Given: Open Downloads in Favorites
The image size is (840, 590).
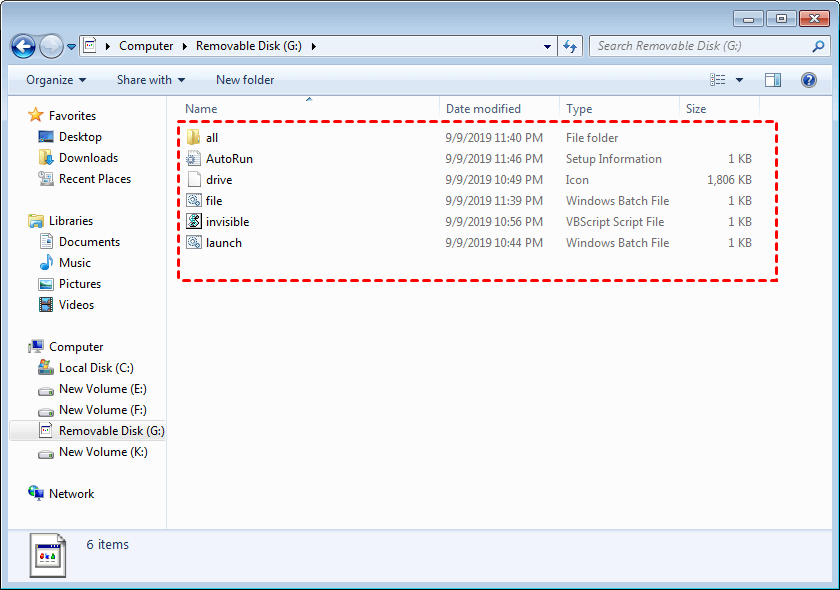Looking at the screenshot, I should coord(88,158).
